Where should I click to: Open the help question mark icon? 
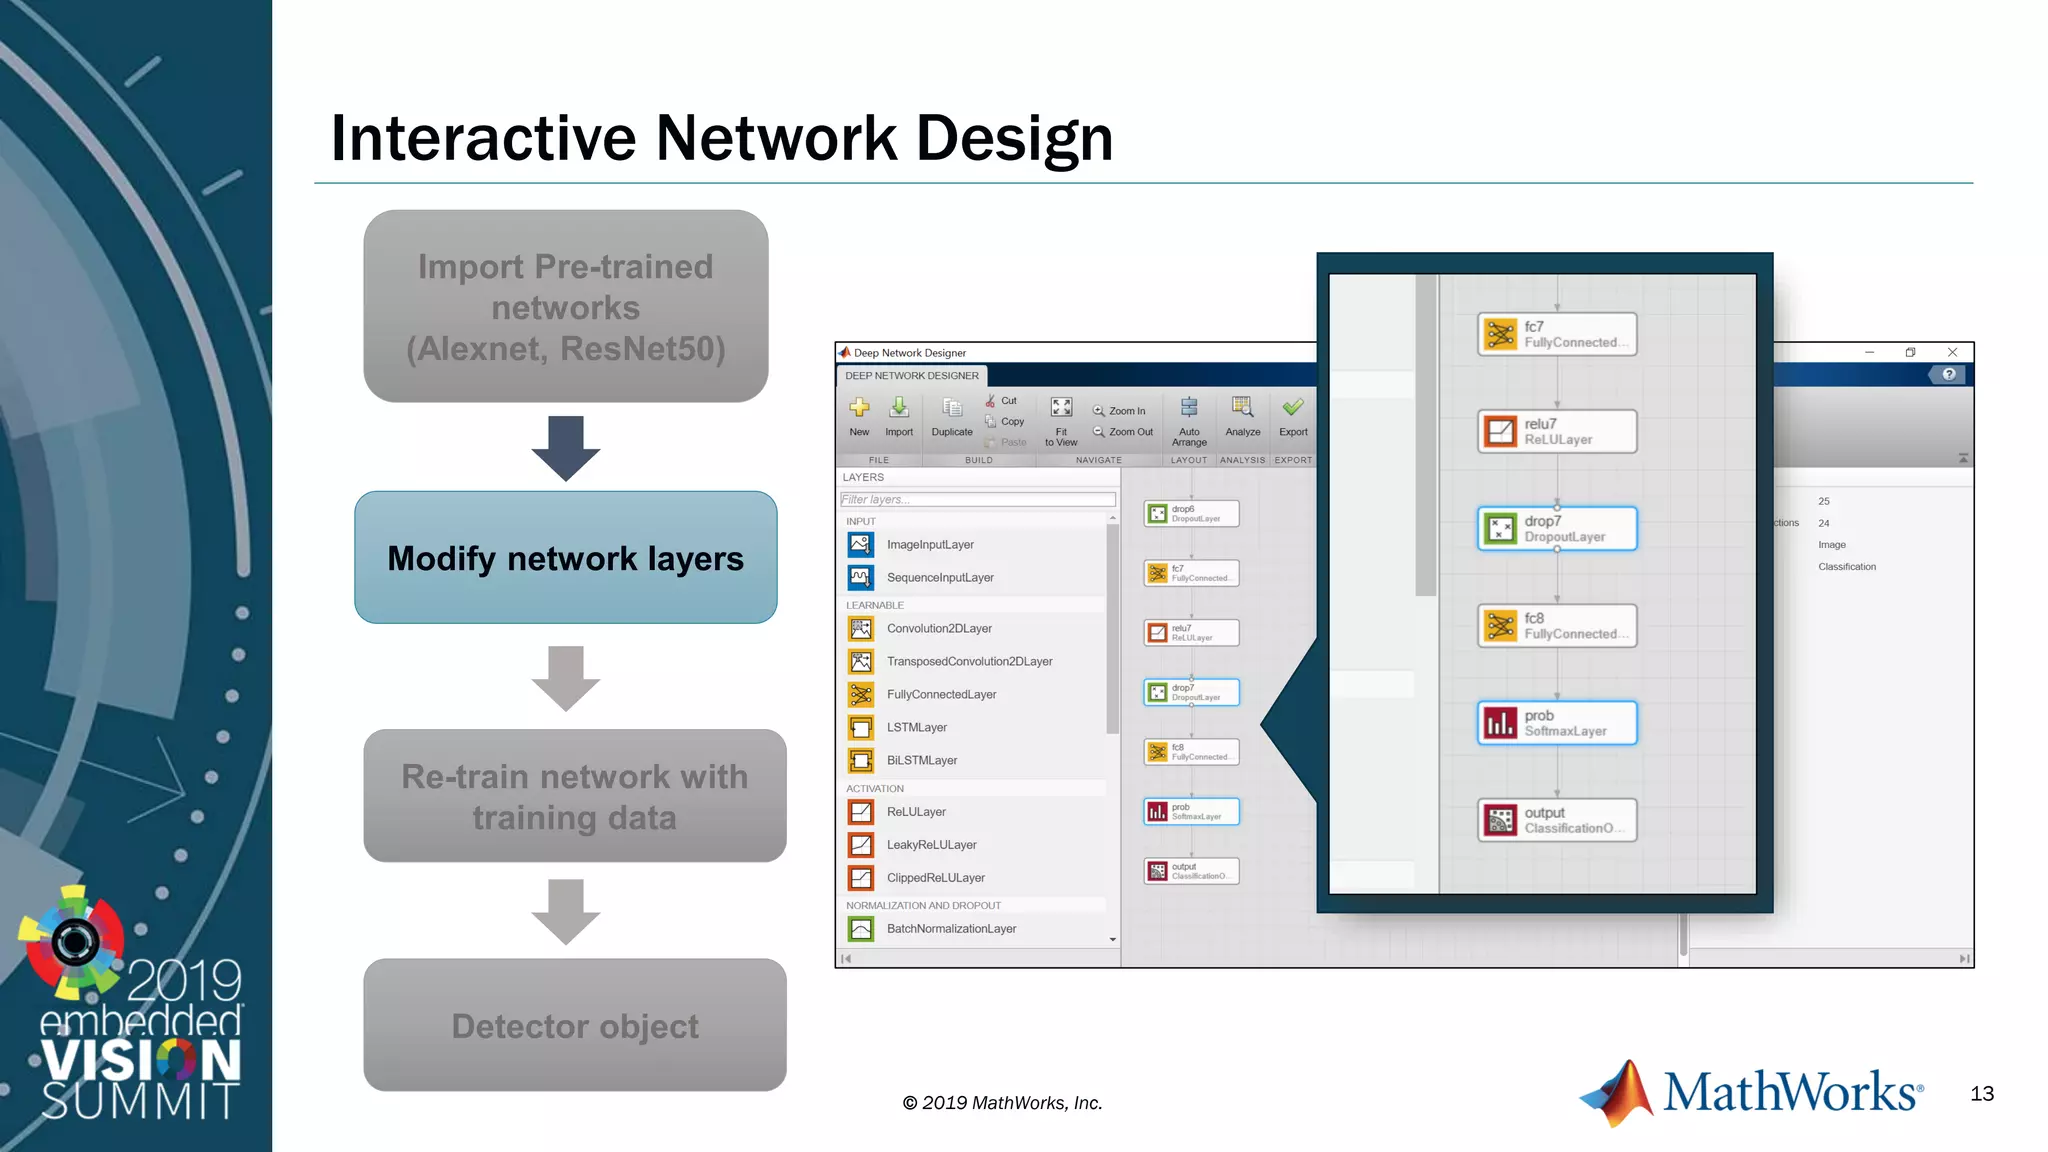pos(1949,375)
